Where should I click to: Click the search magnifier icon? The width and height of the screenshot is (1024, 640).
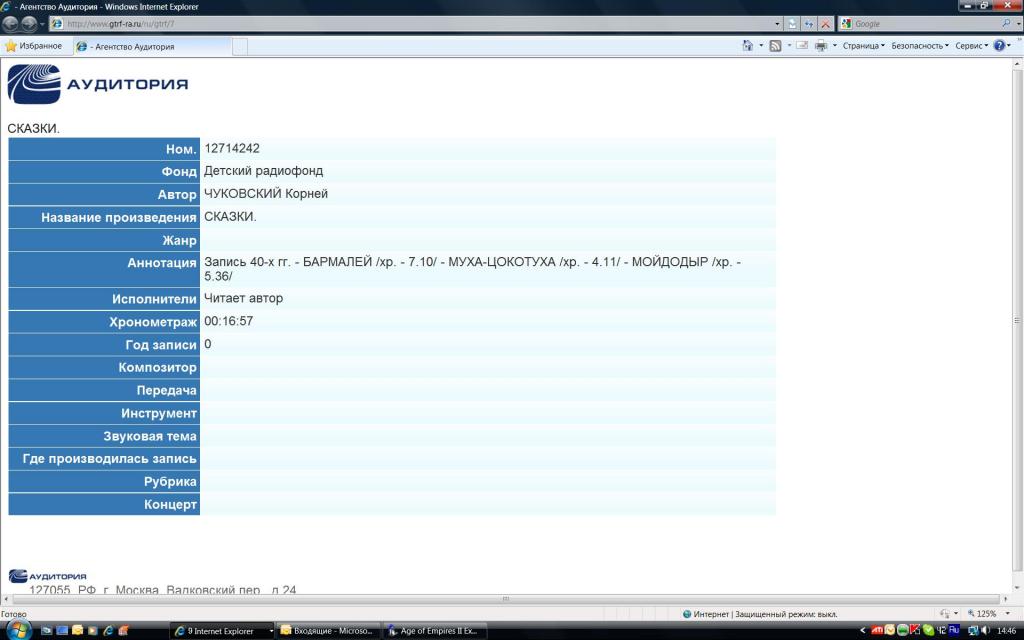coord(1006,23)
